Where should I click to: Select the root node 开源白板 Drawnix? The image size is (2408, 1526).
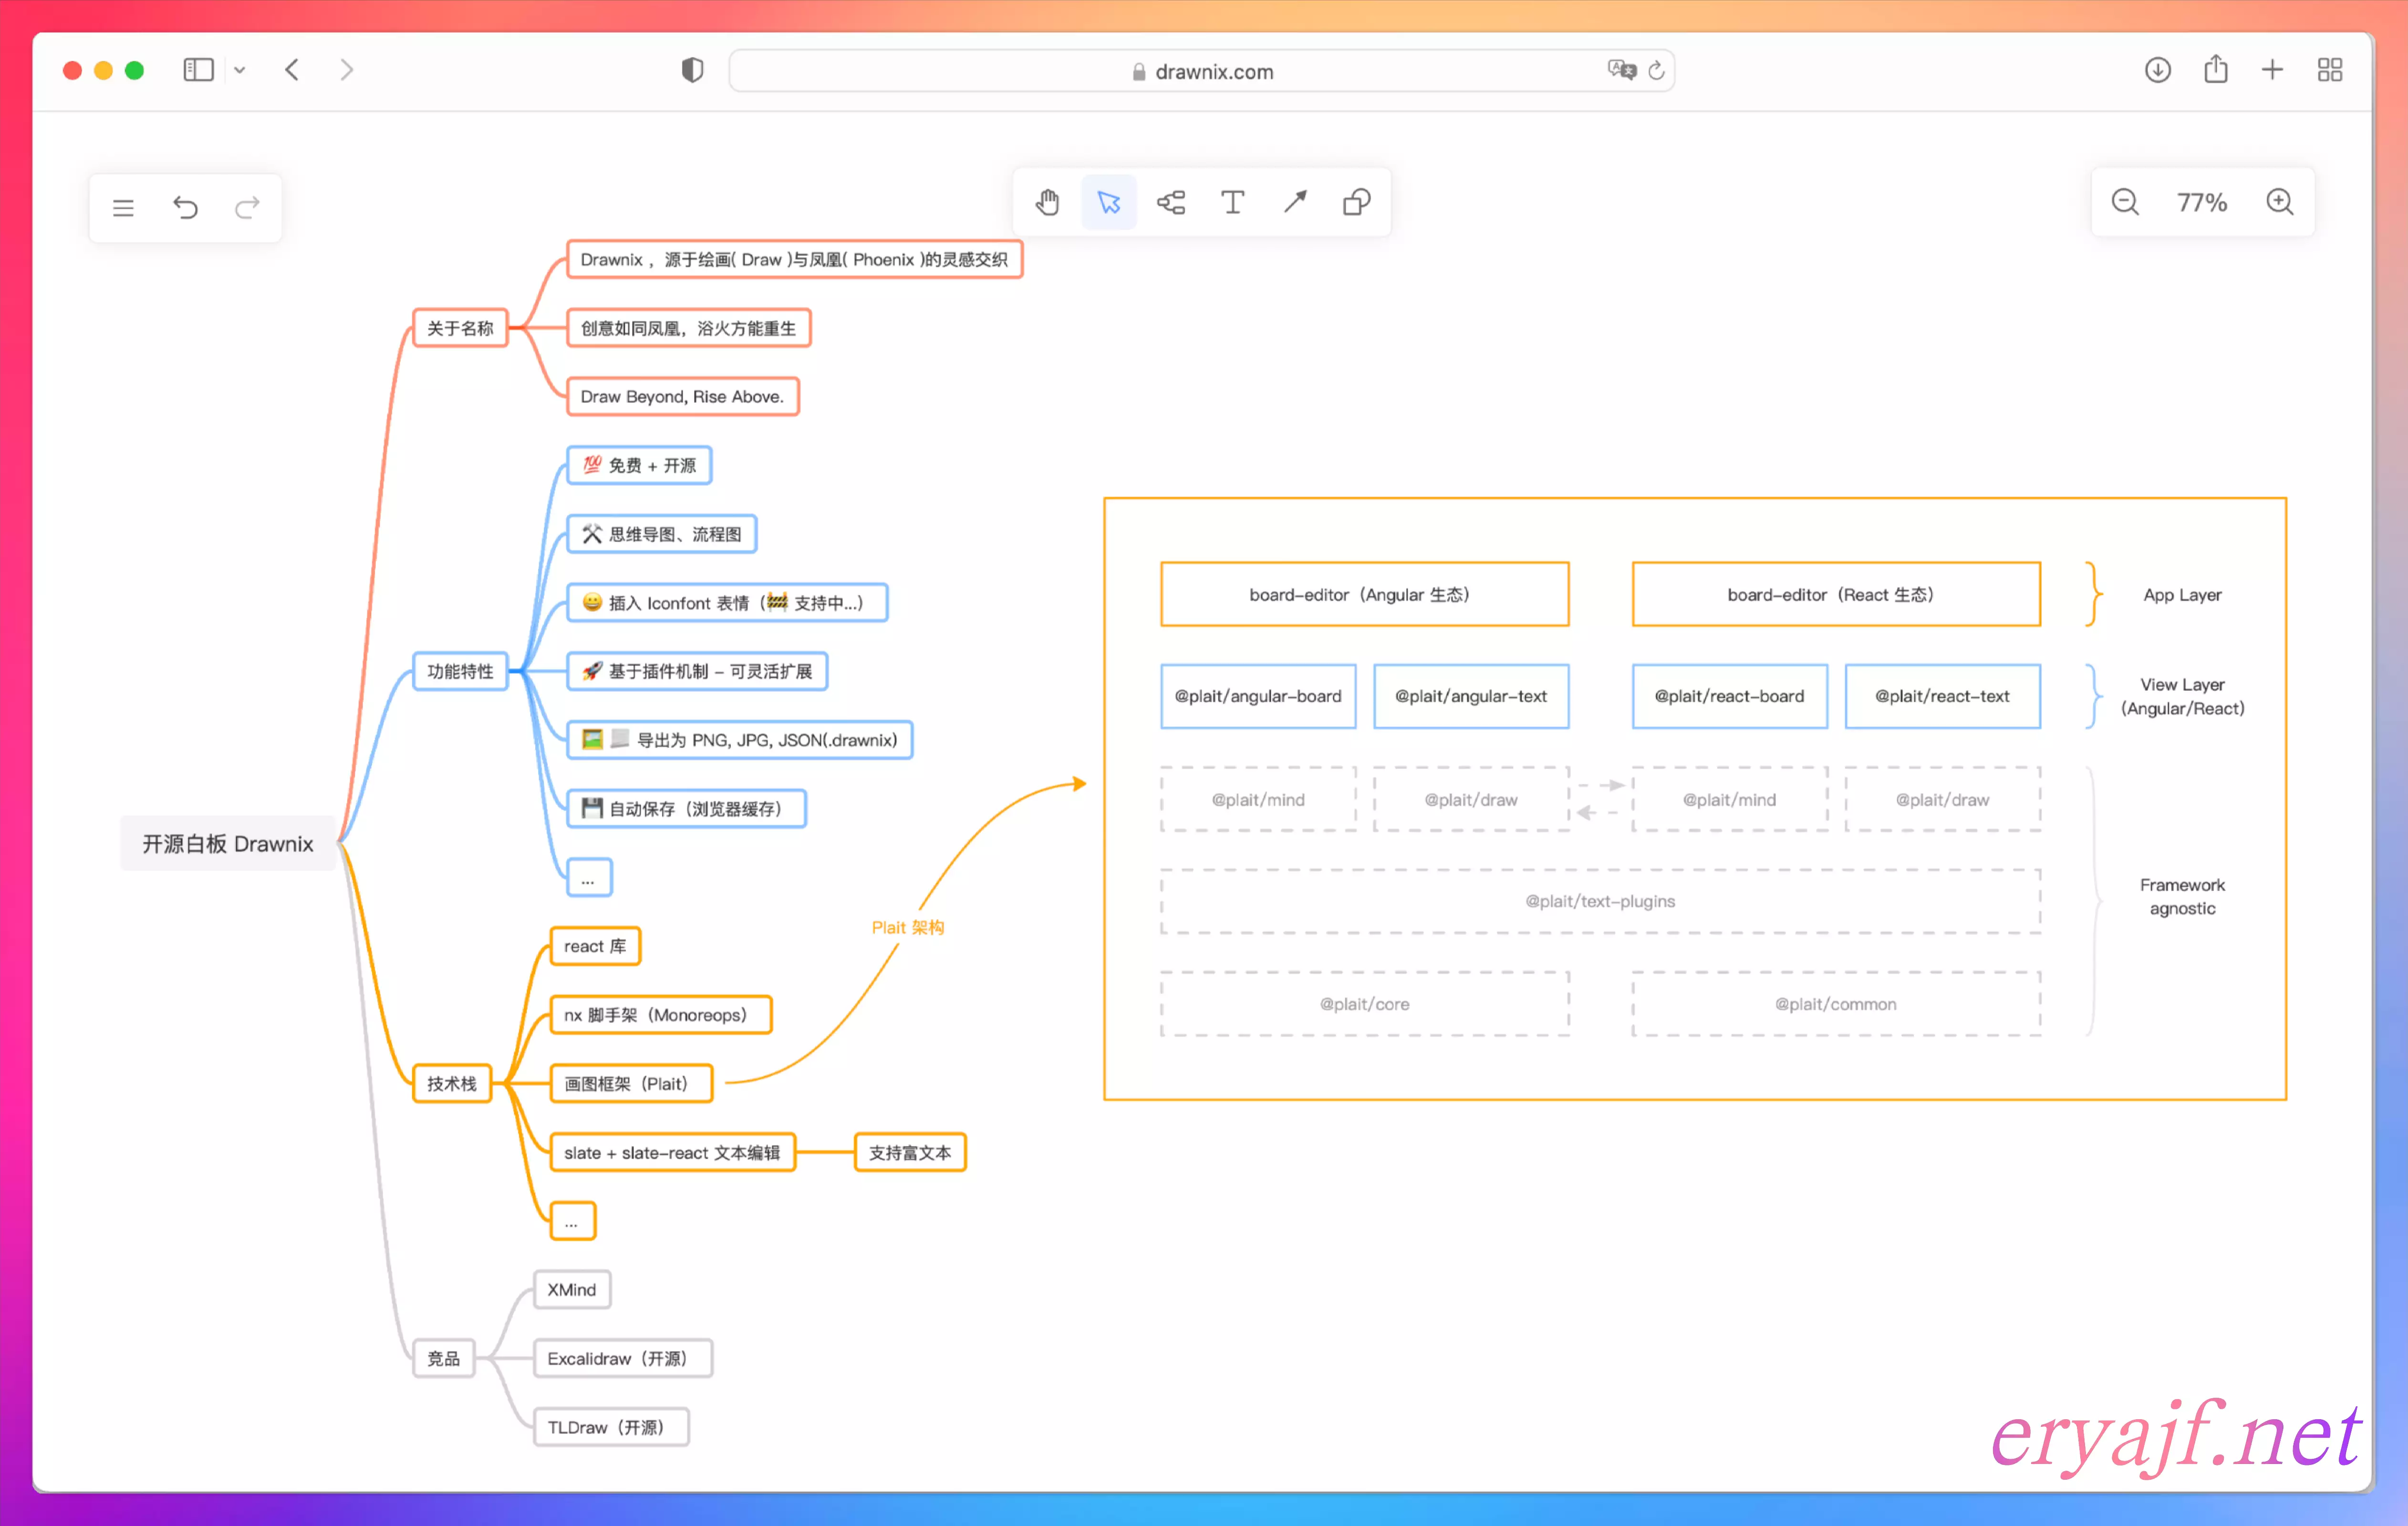pos(228,844)
